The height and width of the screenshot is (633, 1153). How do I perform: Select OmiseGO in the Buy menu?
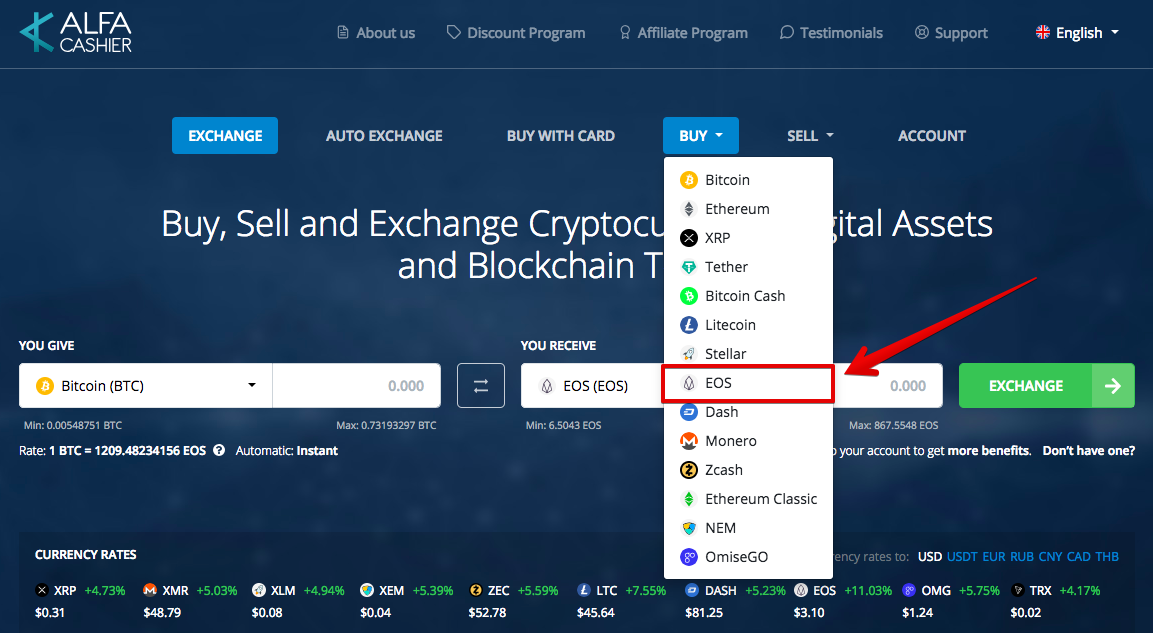click(x=749, y=557)
